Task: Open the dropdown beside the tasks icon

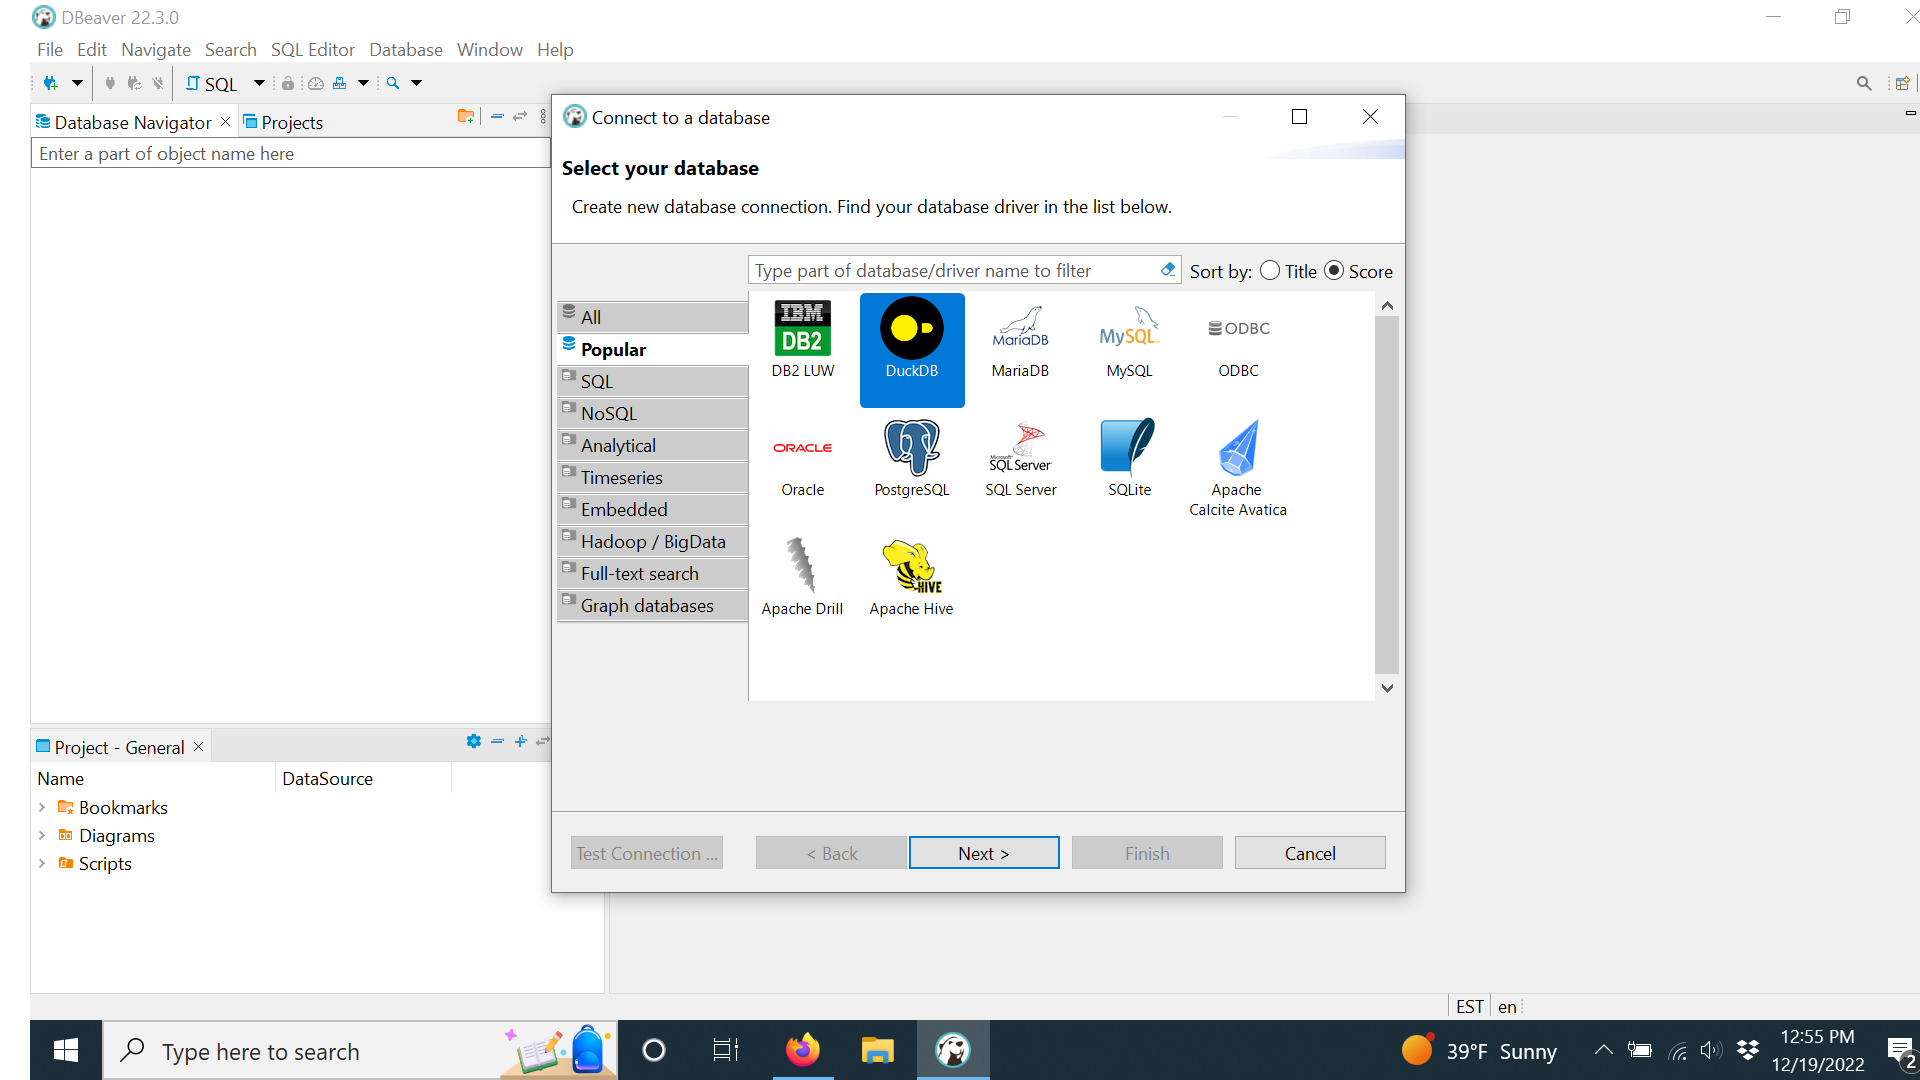Action: tap(364, 83)
